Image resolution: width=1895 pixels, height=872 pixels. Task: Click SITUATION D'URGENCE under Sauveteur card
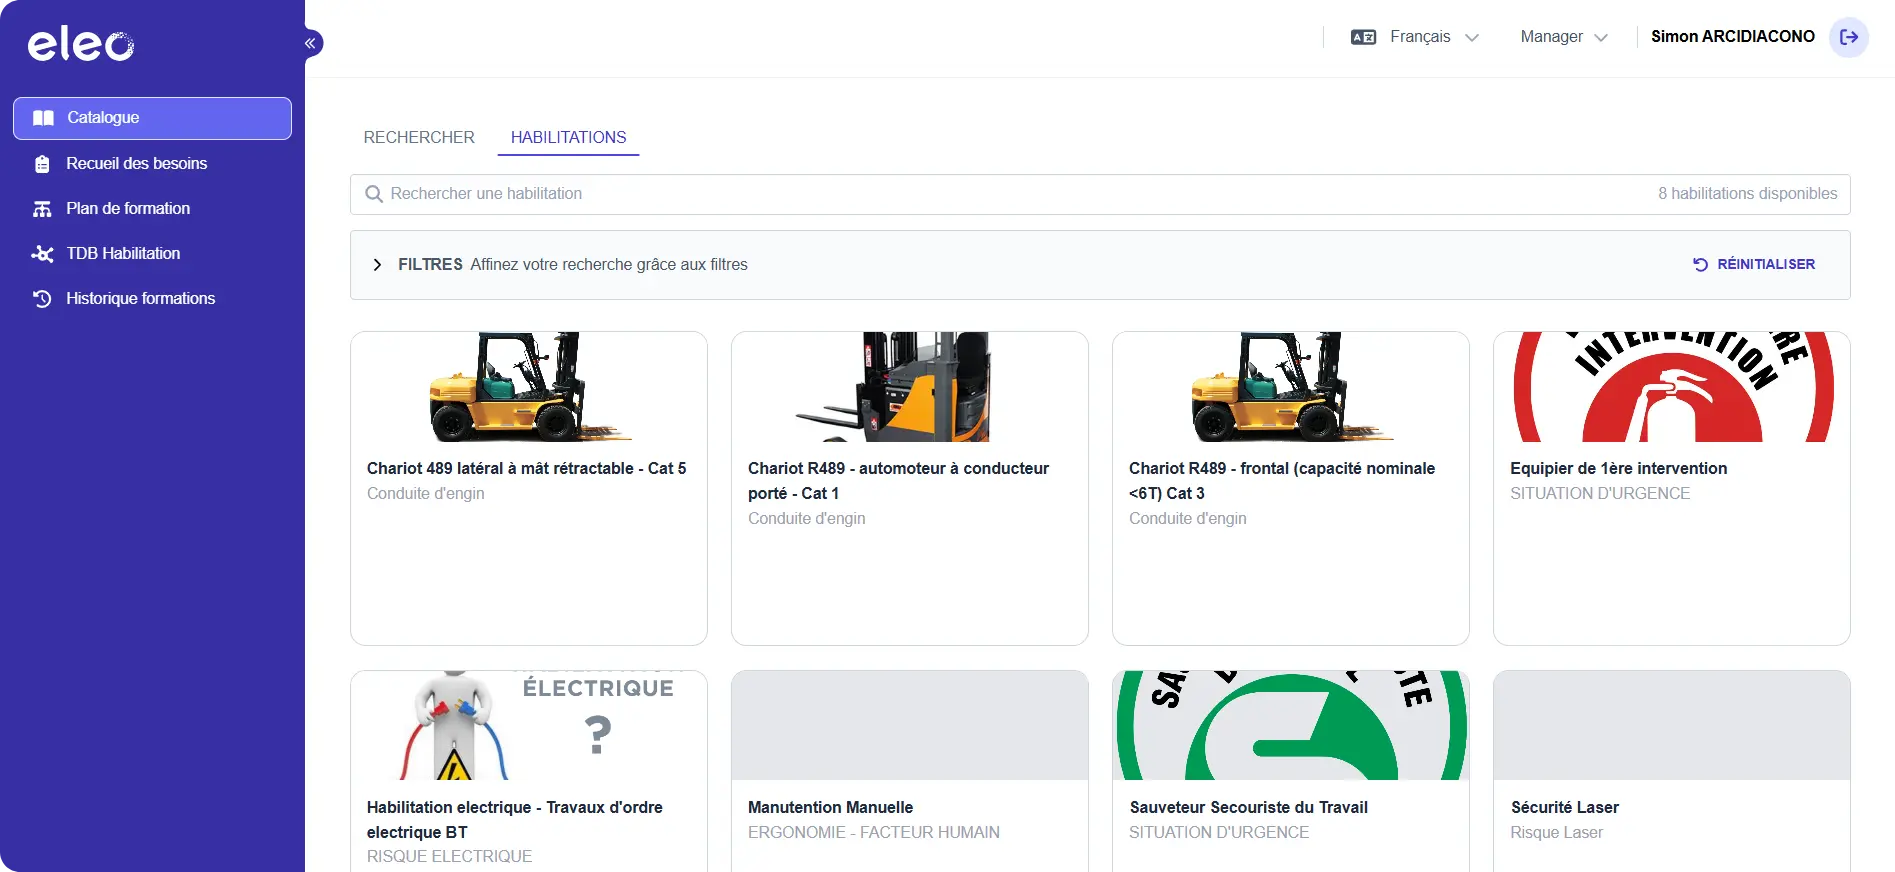pos(1219,833)
